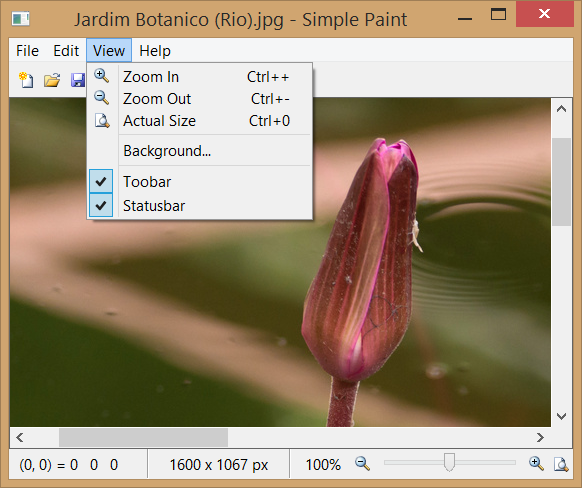Click the horizontal scrollbar right arrow
This screenshot has height=488, width=582.
pos(540,438)
